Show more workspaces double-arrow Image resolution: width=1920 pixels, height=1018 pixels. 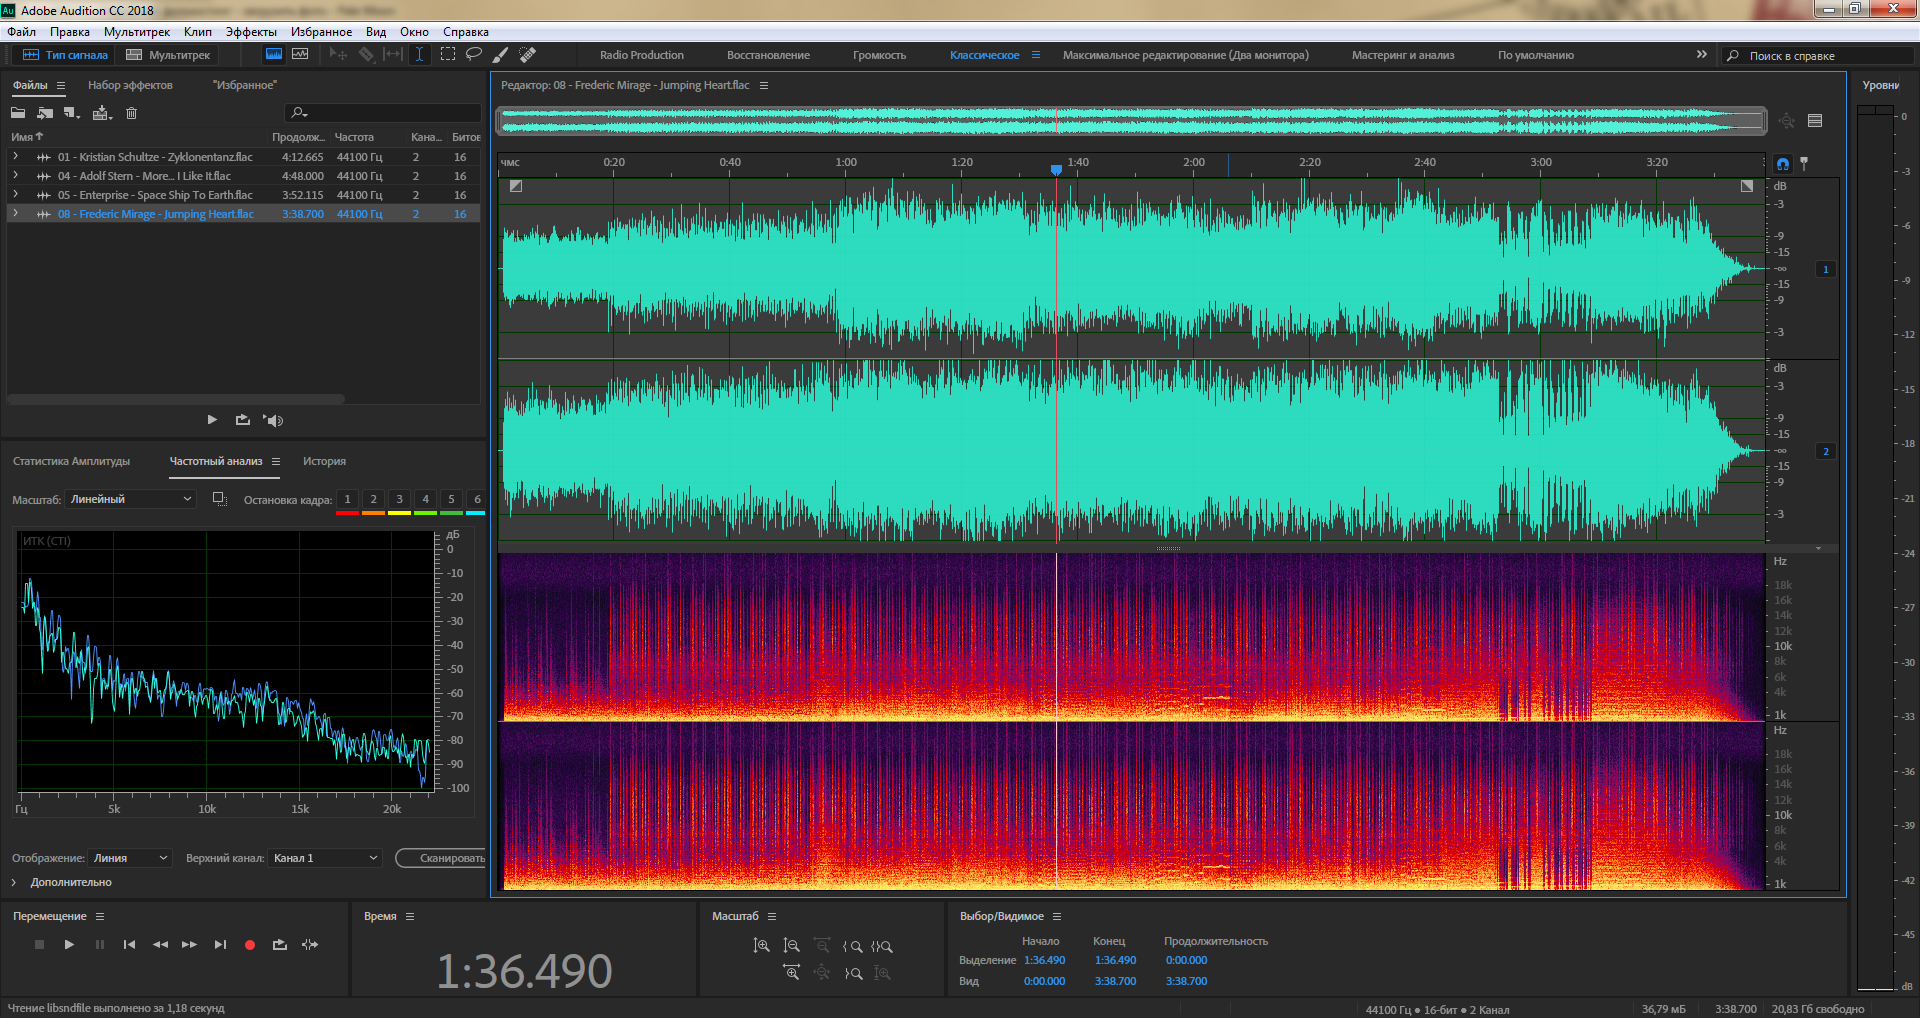(x=1702, y=54)
